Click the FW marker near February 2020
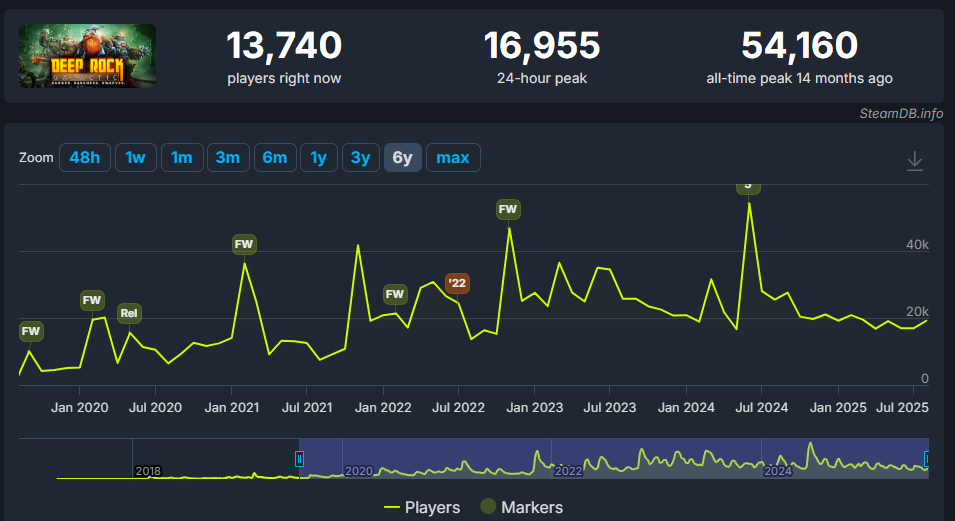 [92, 300]
